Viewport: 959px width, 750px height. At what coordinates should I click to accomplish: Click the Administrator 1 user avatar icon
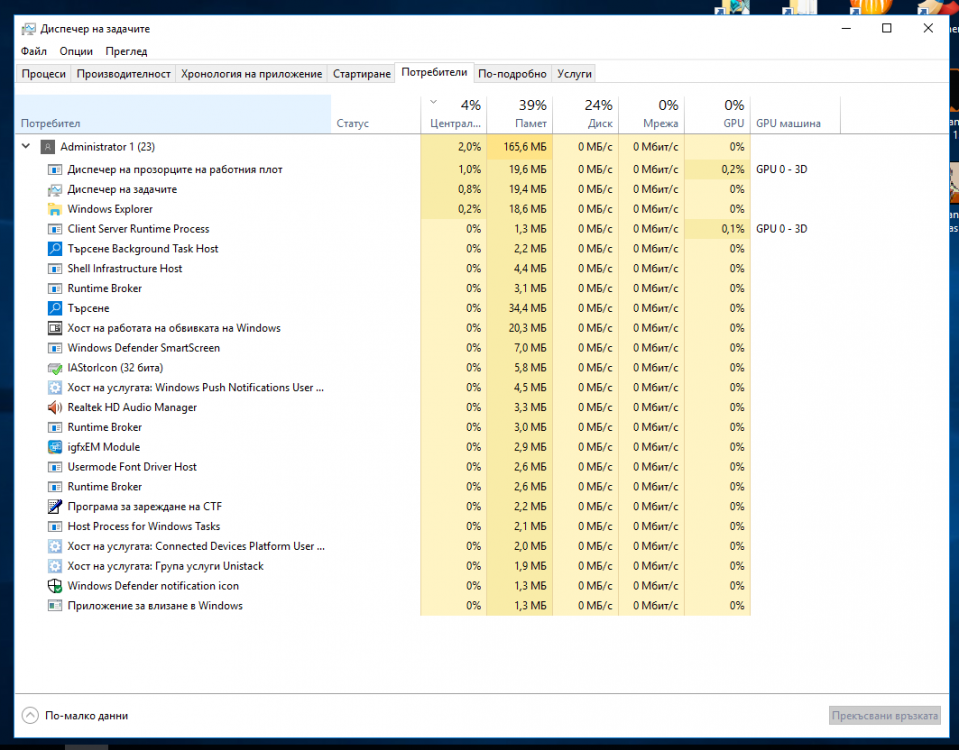click(x=47, y=147)
